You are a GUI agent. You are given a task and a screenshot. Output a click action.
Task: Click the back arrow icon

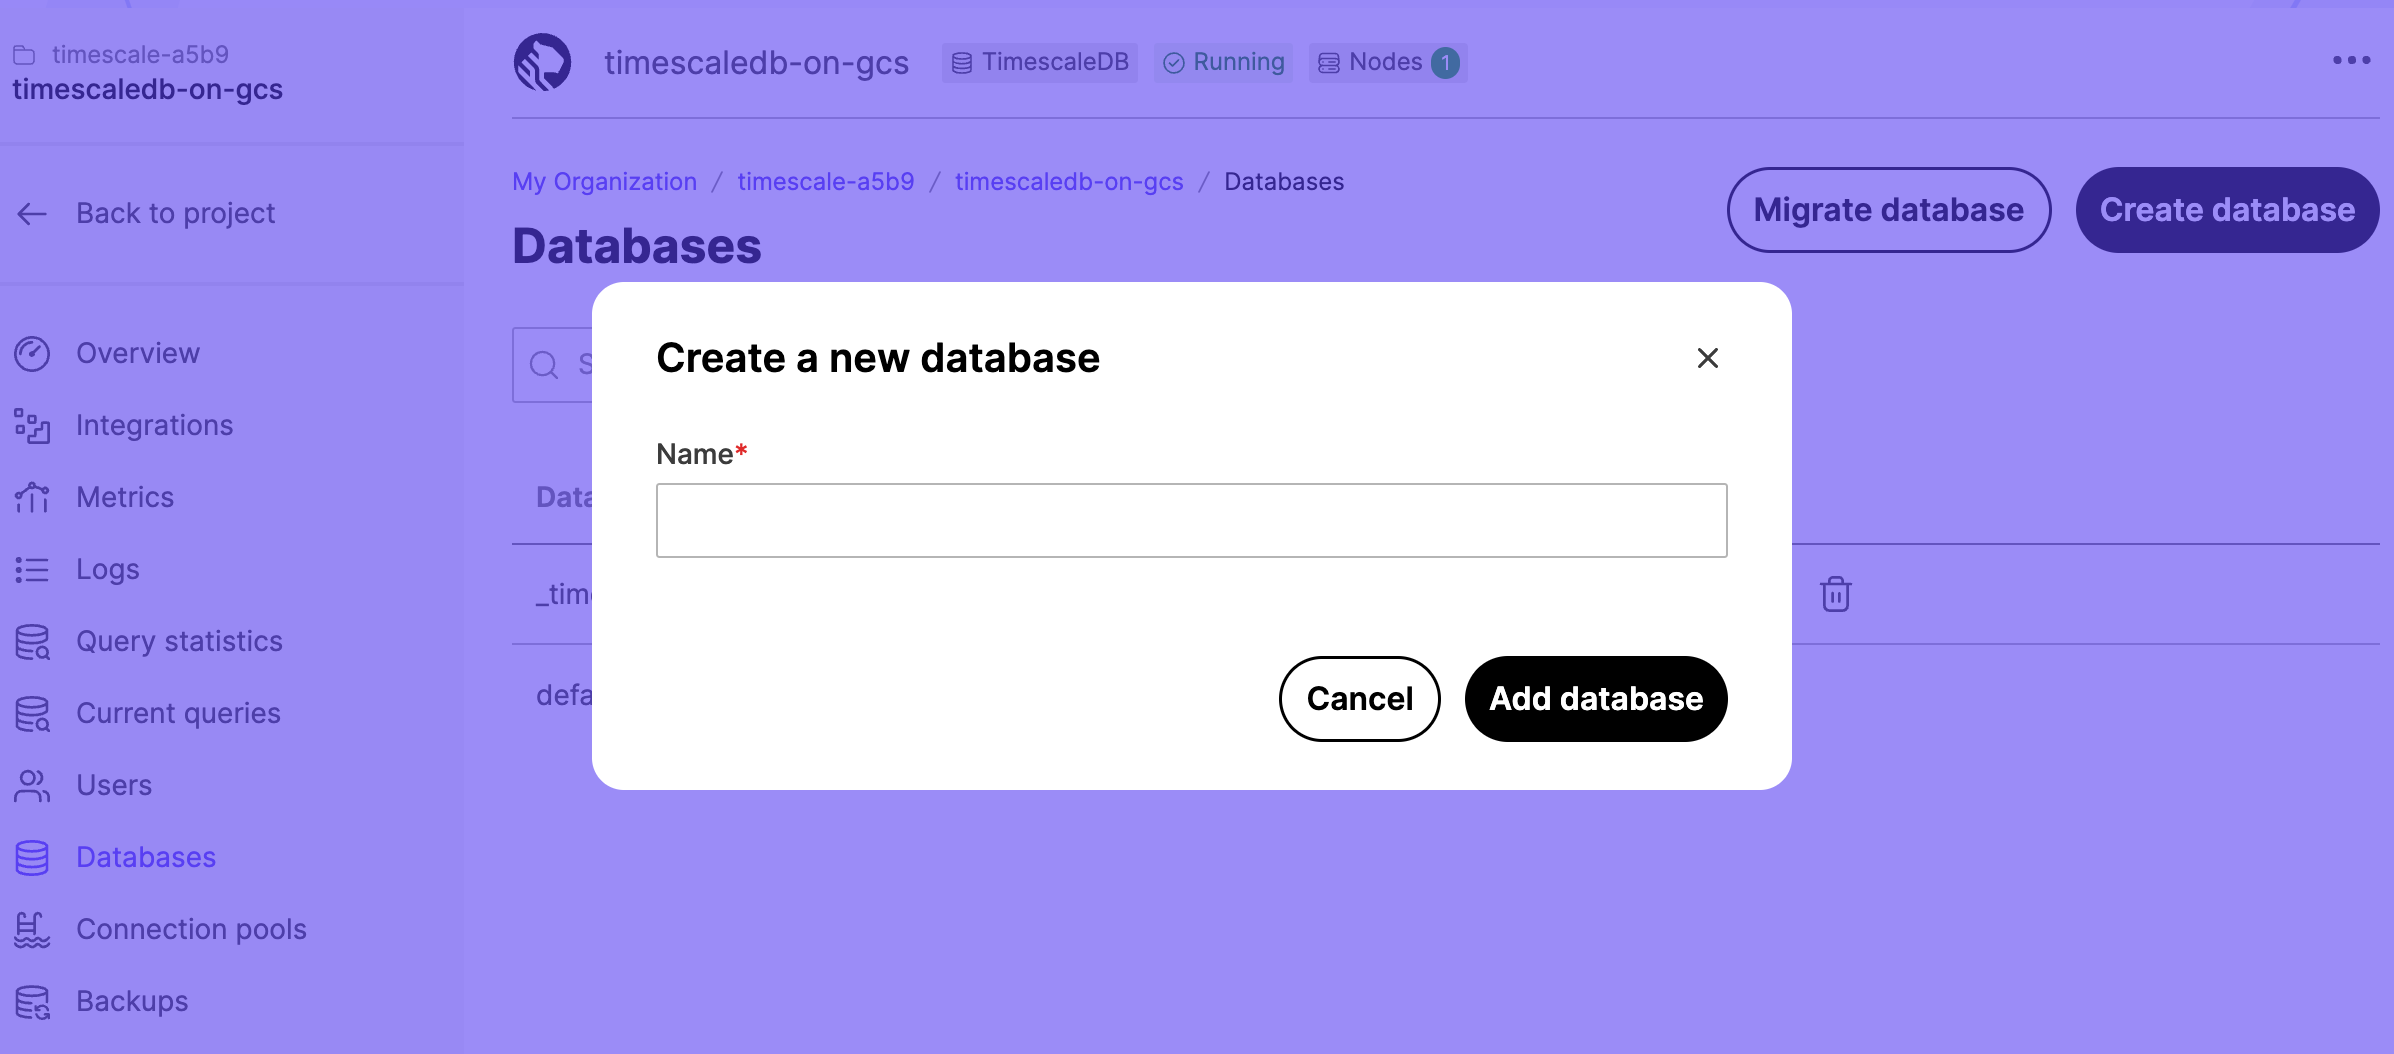coord(32,213)
